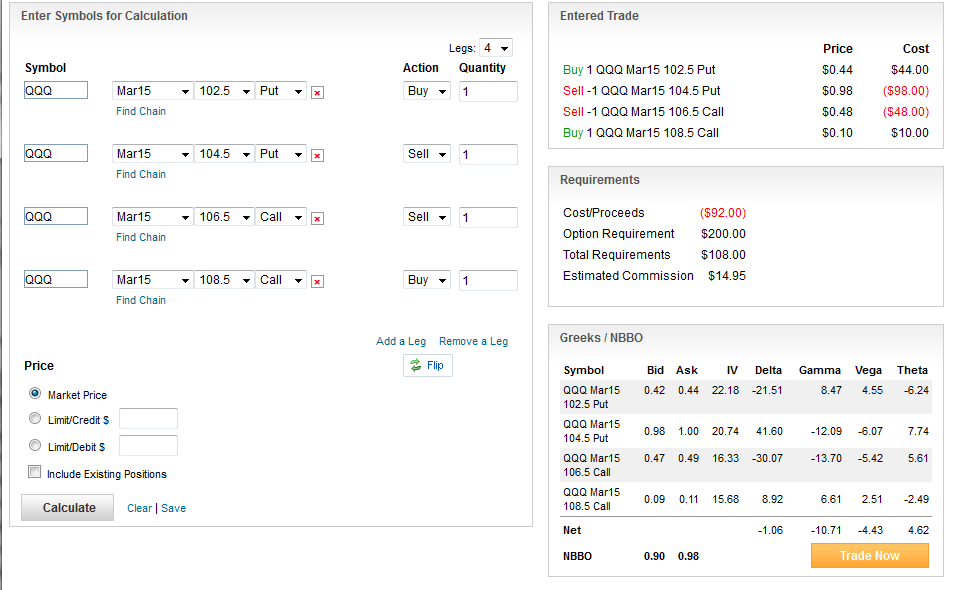
Task: Enable Include Existing Positions checkbox
Action: pos(36,473)
